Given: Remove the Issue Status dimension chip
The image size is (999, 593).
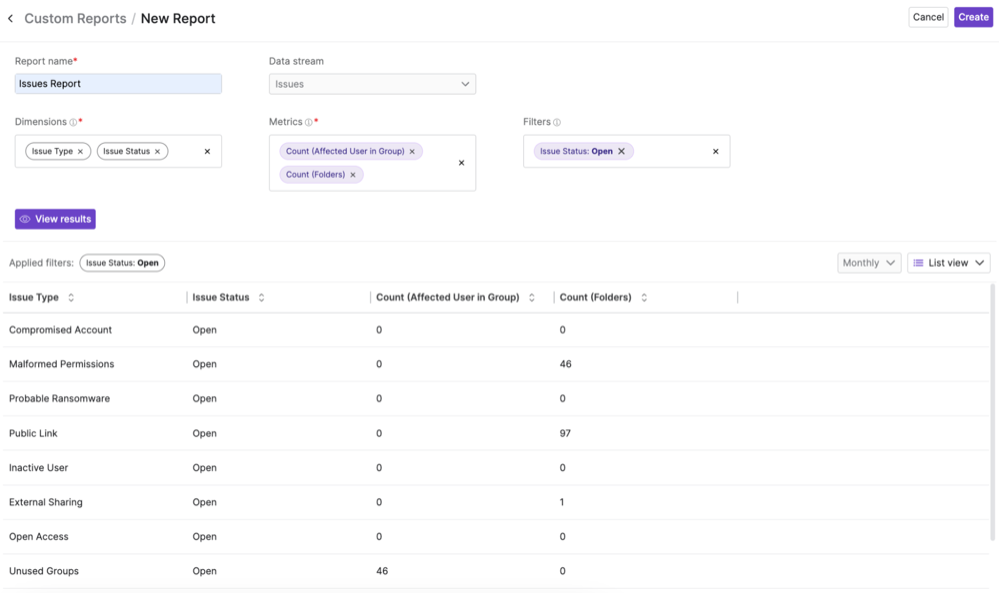Looking at the screenshot, I should pyautogui.click(x=157, y=152).
